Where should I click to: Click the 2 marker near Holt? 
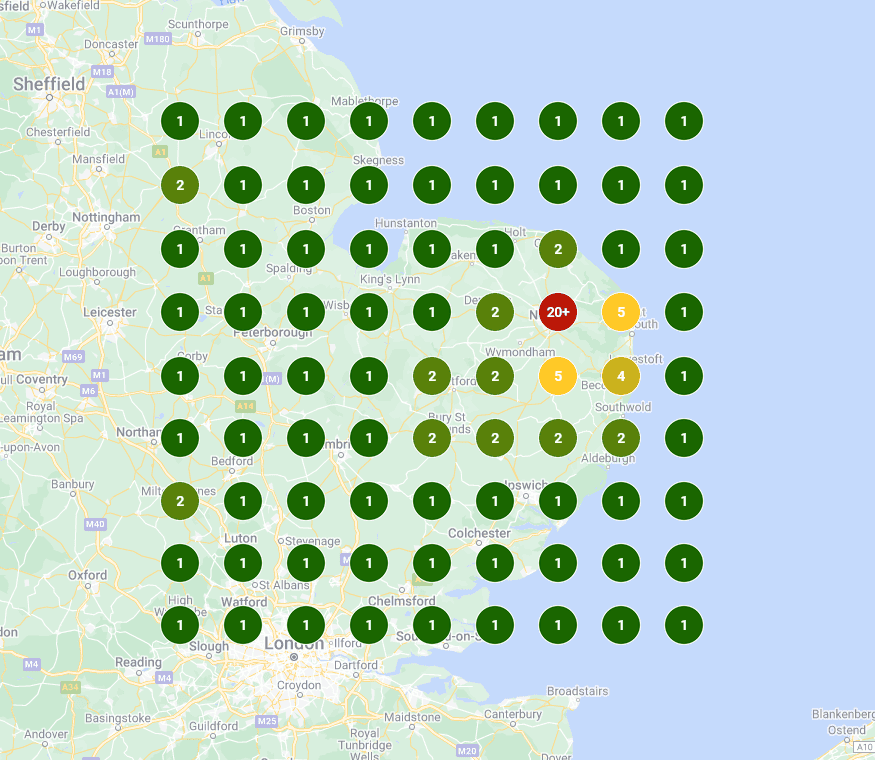pos(557,248)
